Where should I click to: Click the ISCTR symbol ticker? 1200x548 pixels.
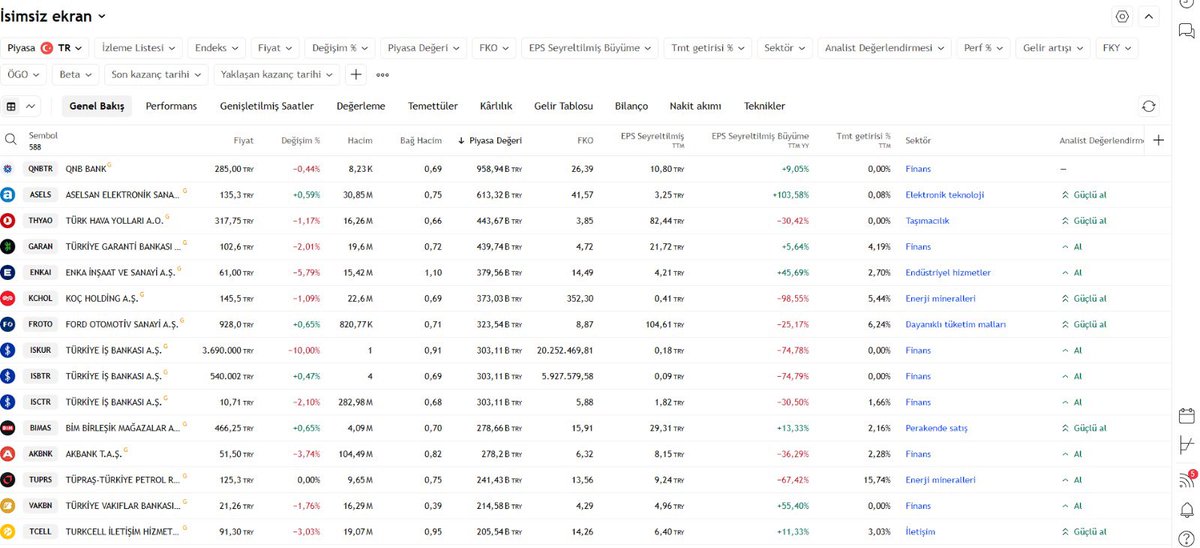tap(41, 402)
